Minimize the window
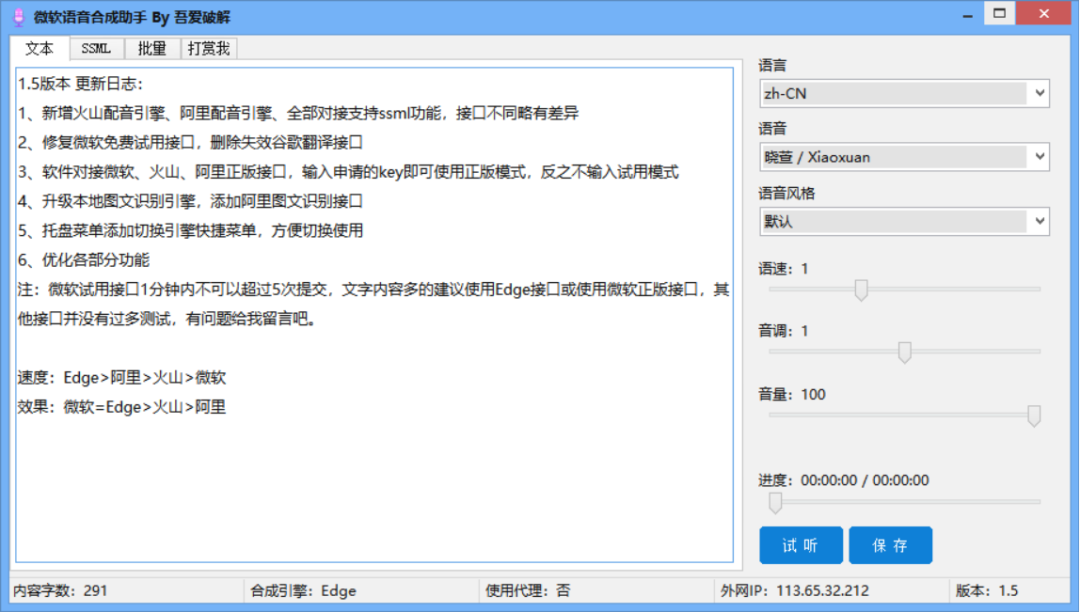The width and height of the screenshot is (1080, 612). 968,14
